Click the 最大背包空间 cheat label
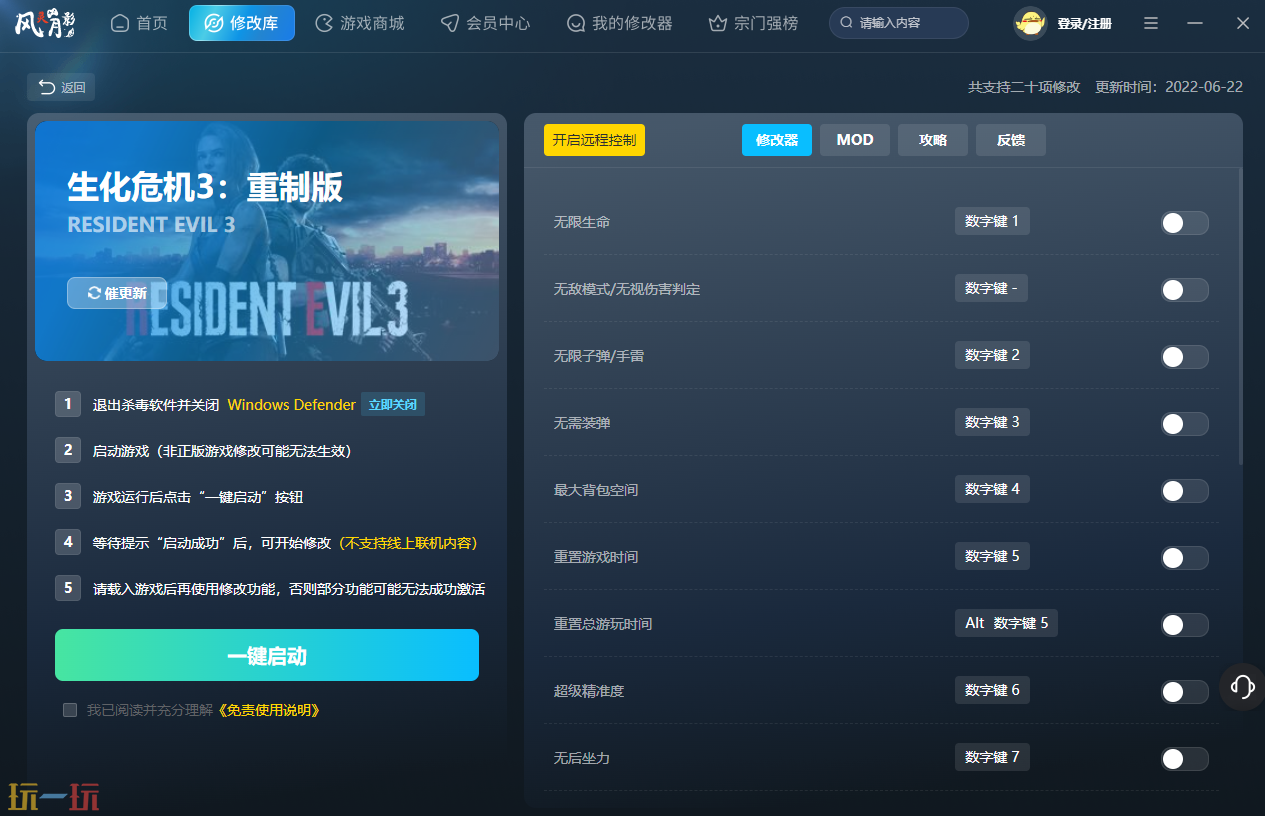Screen dimensions: 1265x816 pyautogui.click(x=596, y=490)
